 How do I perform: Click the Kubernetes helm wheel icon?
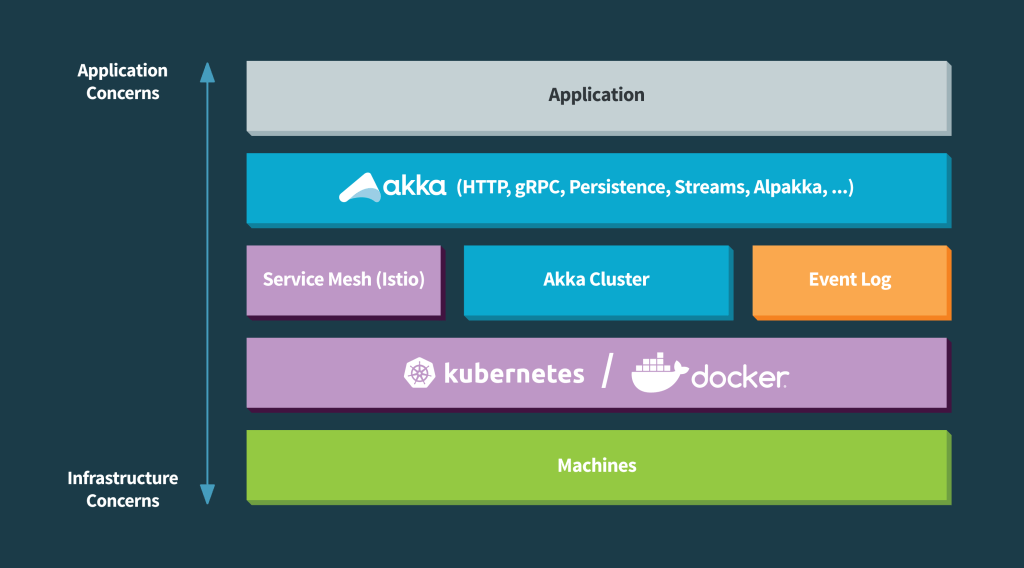(x=419, y=374)
